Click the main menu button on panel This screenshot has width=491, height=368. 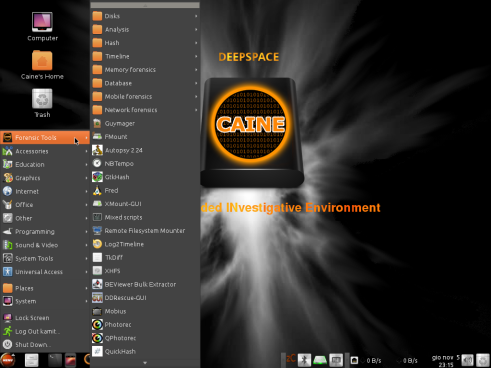coord(8,360)
